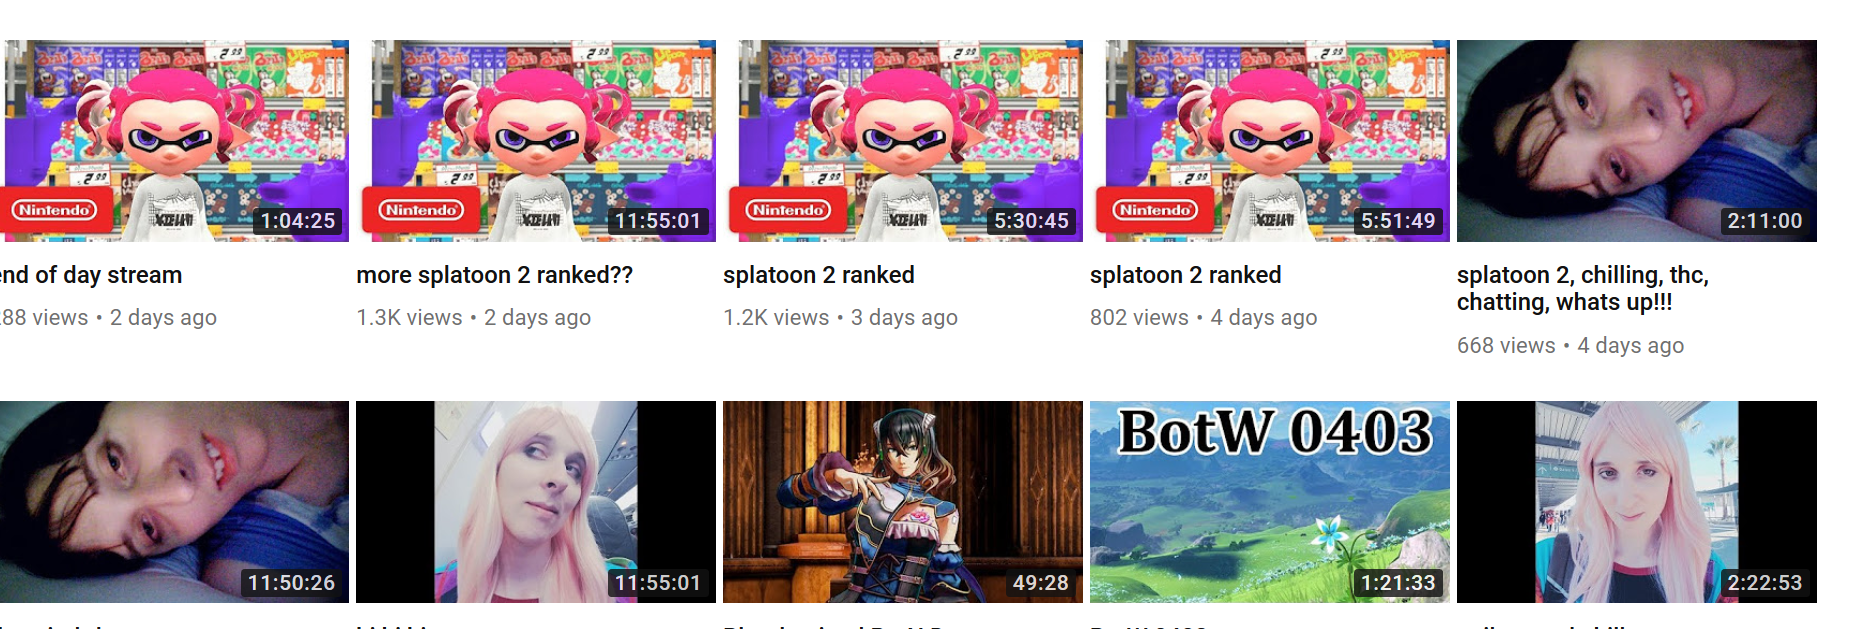Click 'splatoon 2, chilling, thc, chatting' title
This screenshot has height=629, width=1857.
(1583, 288)
